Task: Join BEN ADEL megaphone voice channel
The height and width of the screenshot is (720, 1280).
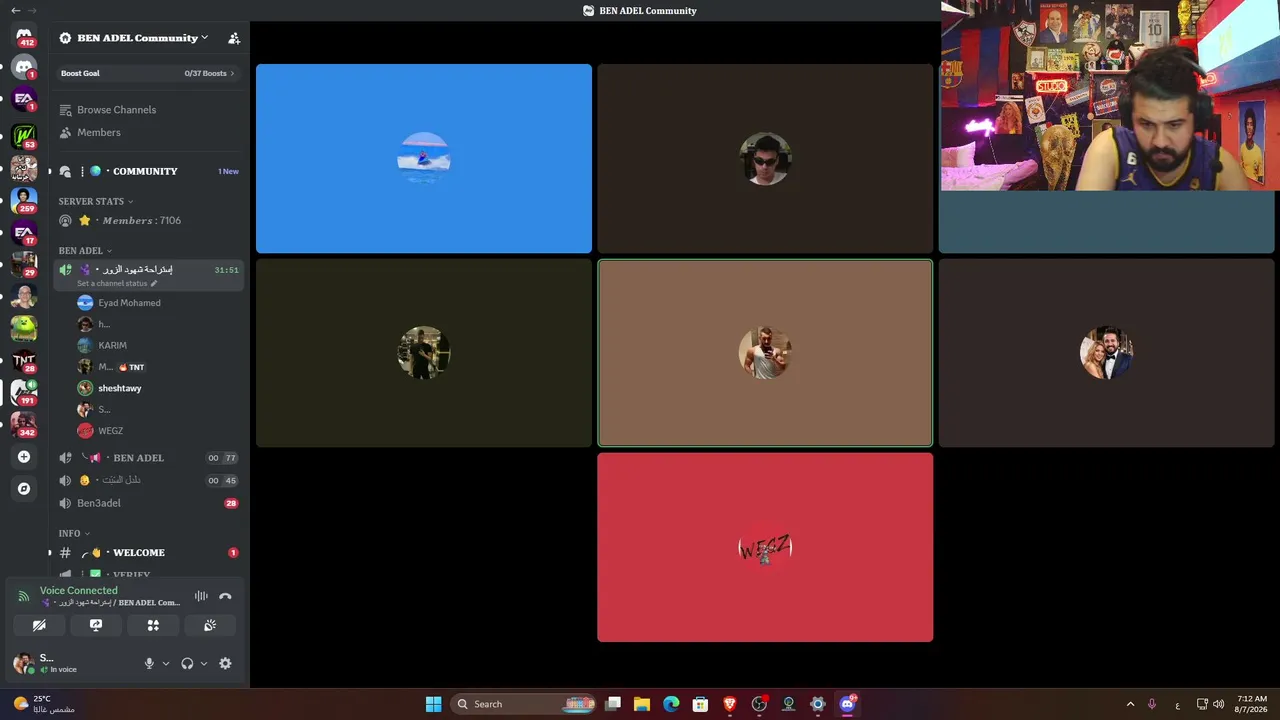Action: 148,458
